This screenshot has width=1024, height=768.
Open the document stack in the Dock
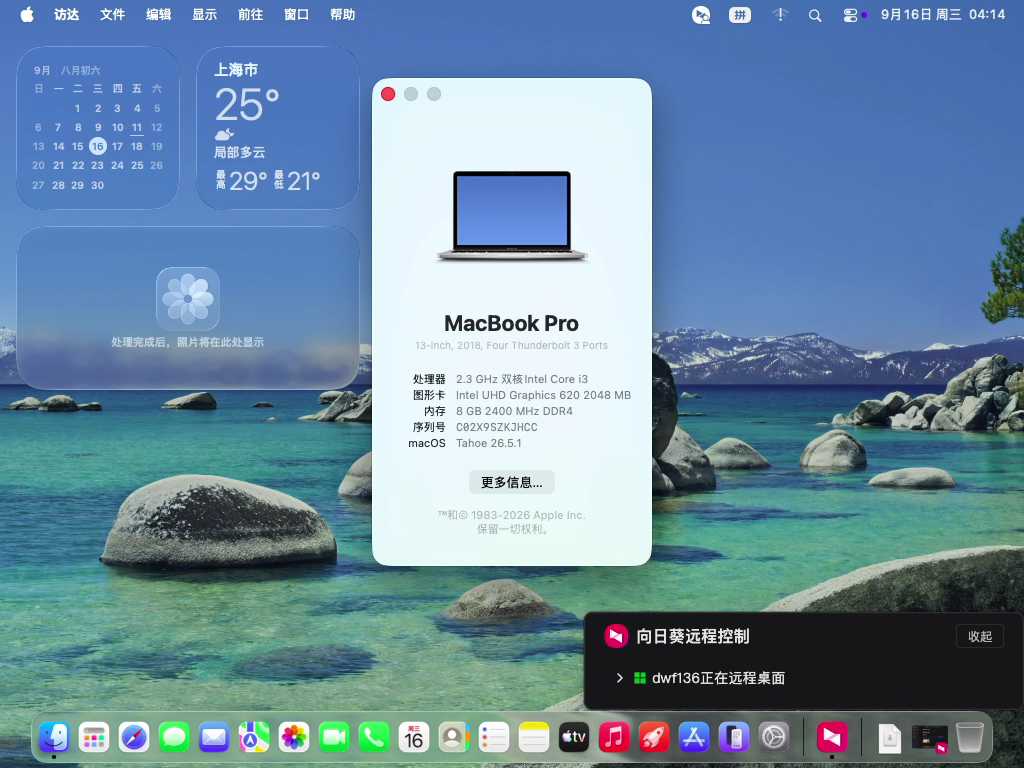[x=889, y=738]
